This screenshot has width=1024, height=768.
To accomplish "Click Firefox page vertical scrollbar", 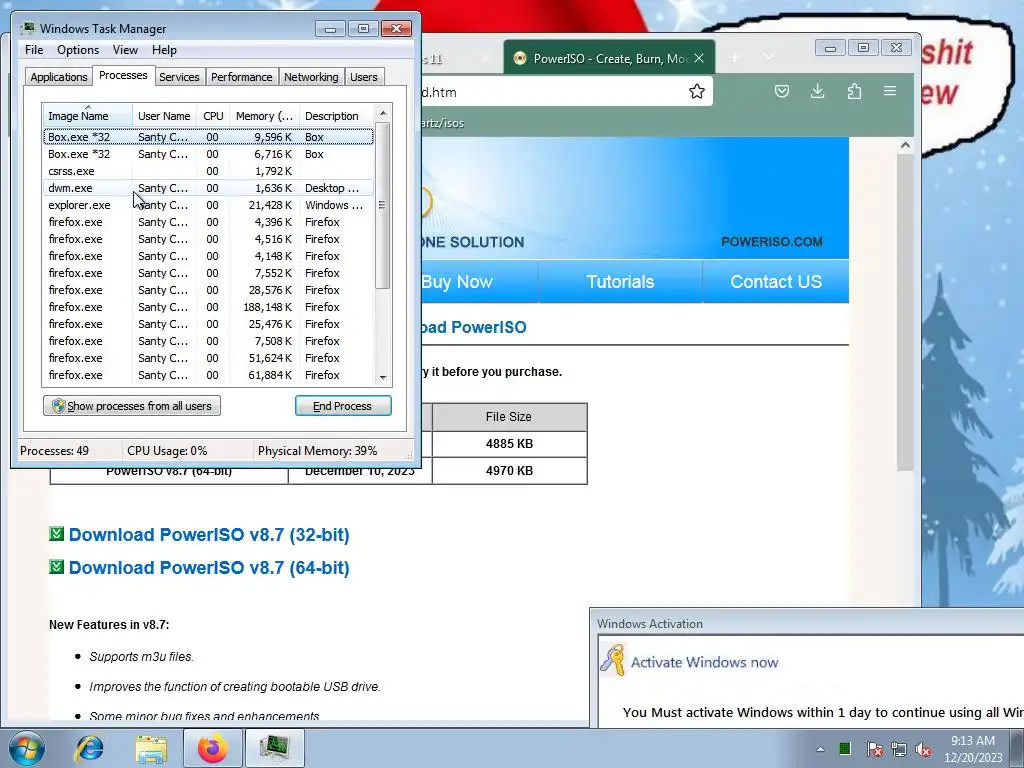I will click(x=904, y=313).
